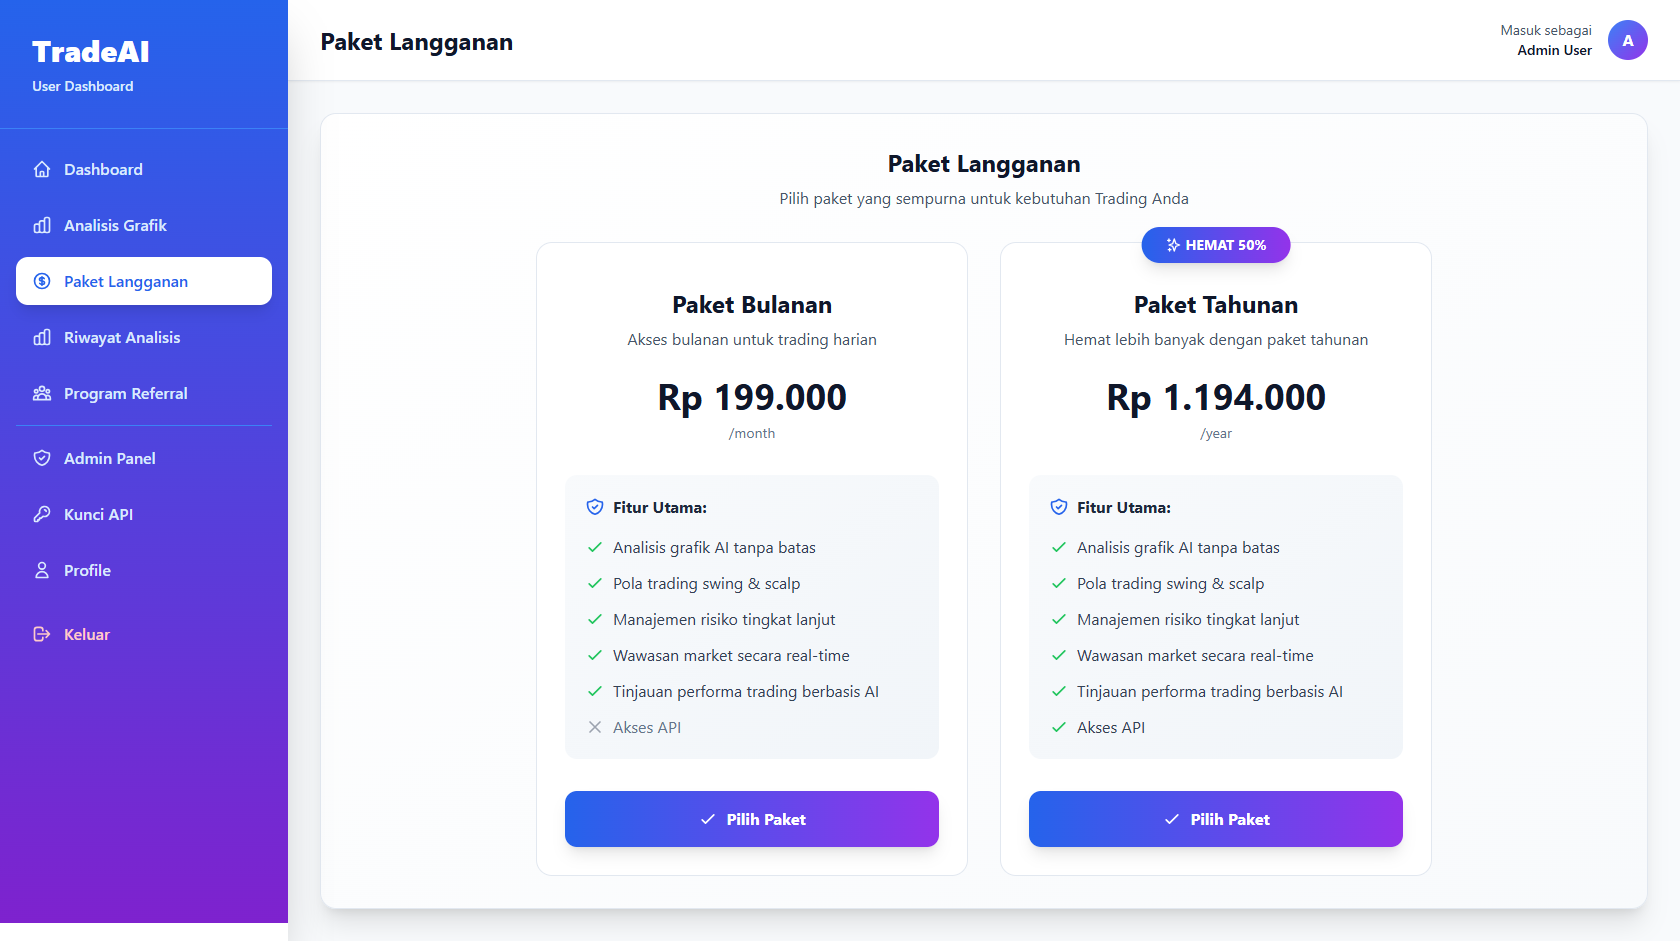Click the Profile person icon
Image resolution: width=1680 pixels, height=941 pixels.
(x=42, y=570)
